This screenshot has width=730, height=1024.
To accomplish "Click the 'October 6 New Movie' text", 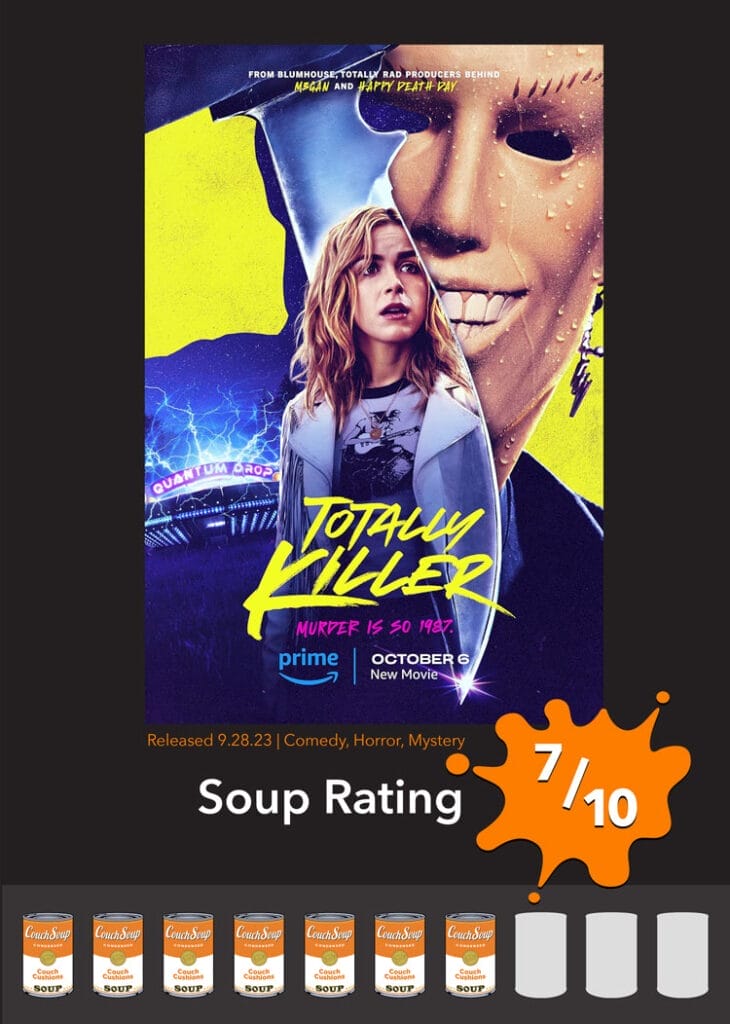I will (x=419, y=666).
